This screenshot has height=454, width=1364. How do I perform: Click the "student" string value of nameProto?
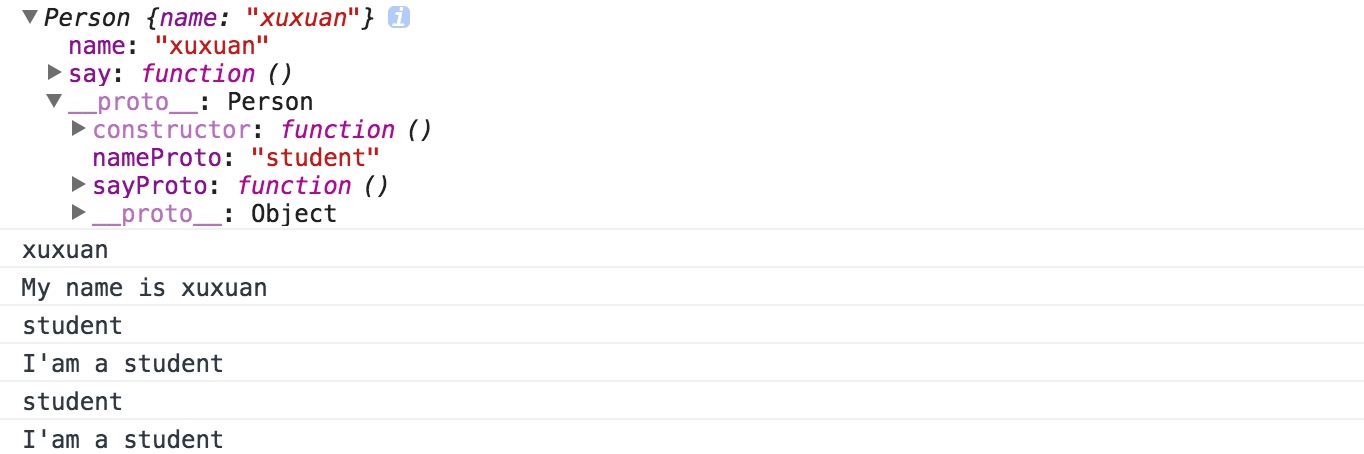coord(316,158)
